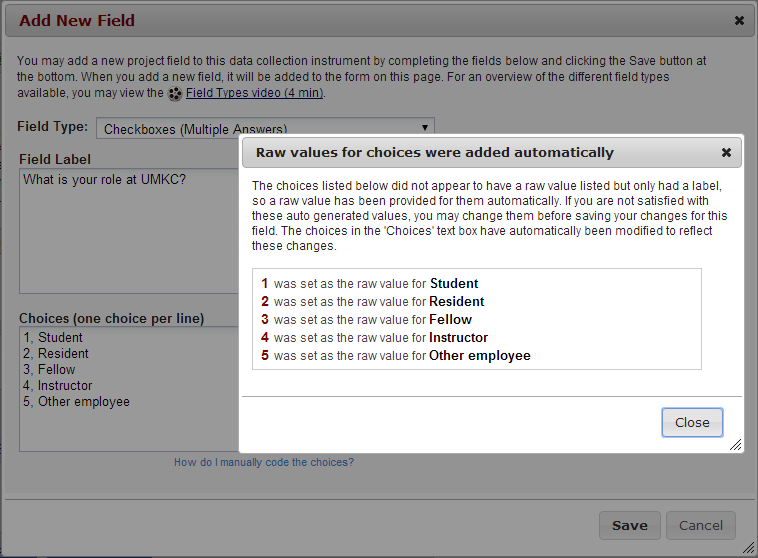The width and height of the screenshot is (758, 558).
Task: Click the Save button
Action: [629, 525]
